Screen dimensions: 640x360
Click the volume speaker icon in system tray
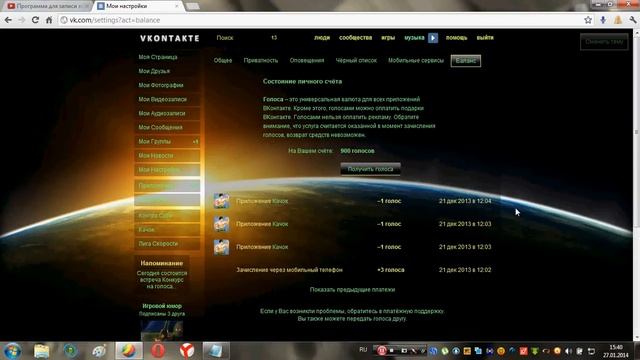568,351
